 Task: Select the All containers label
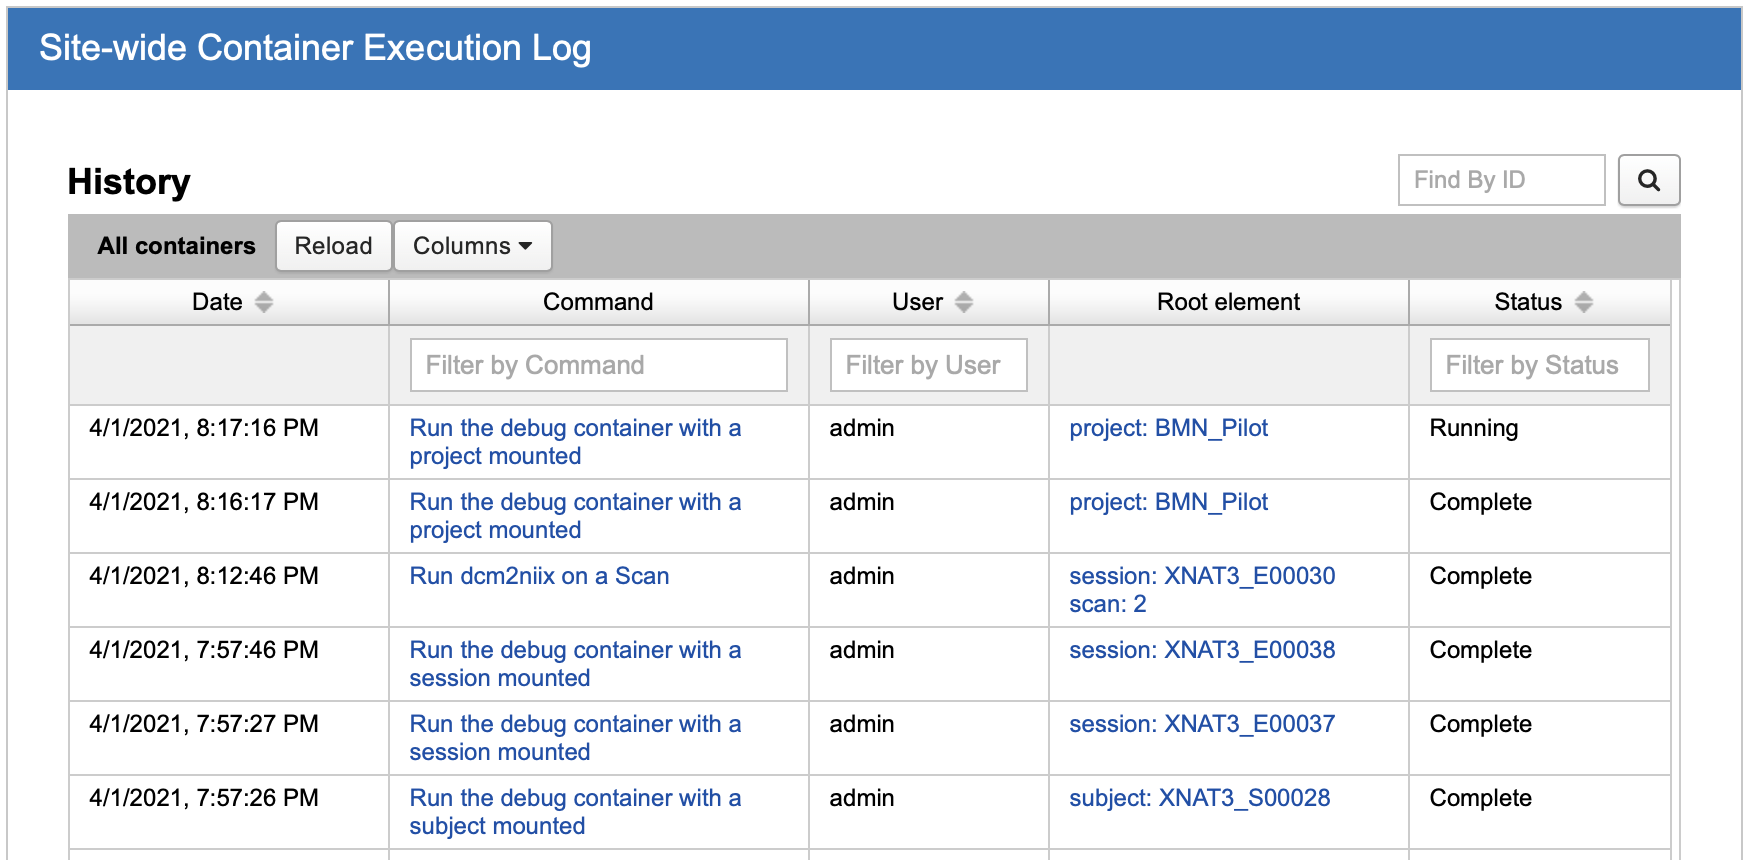coord(176,246)
